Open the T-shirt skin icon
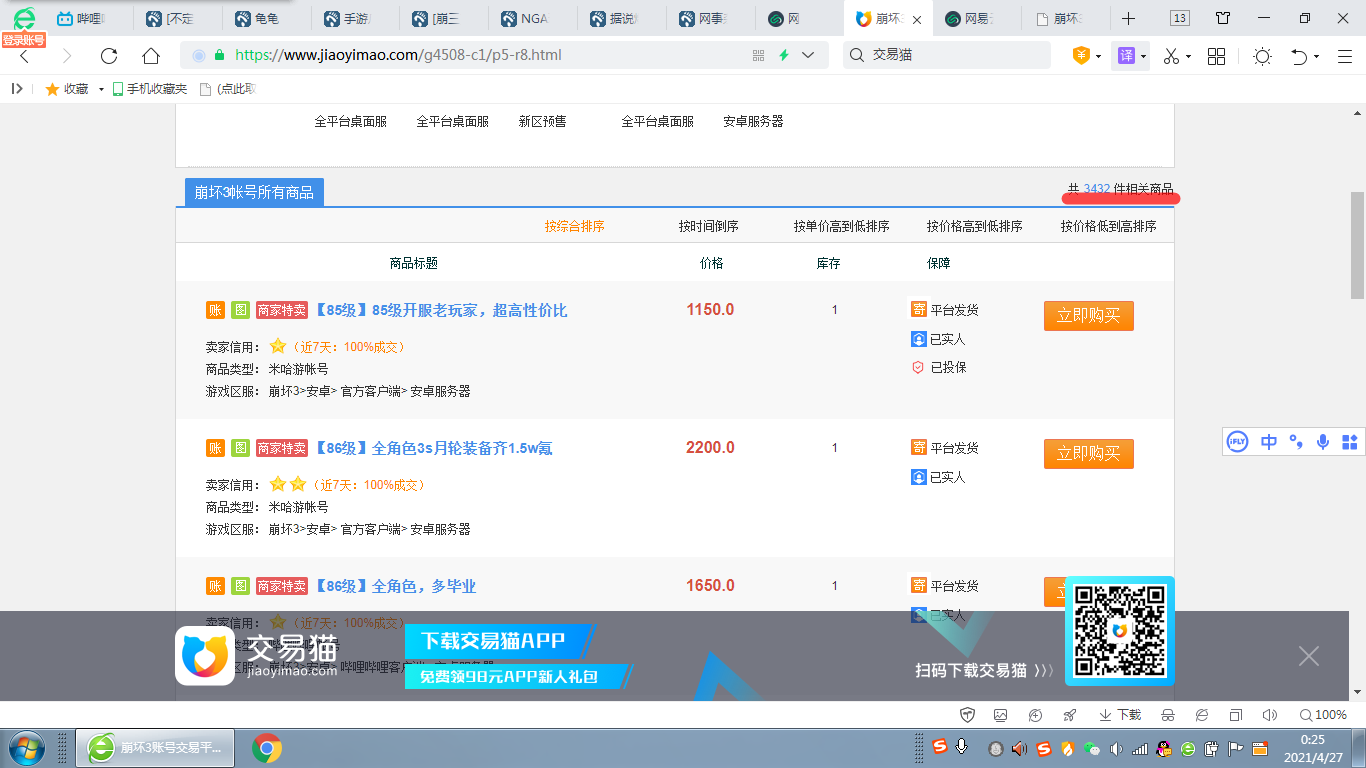This screenshot has height=768, width=1366. coord(1223,18)
